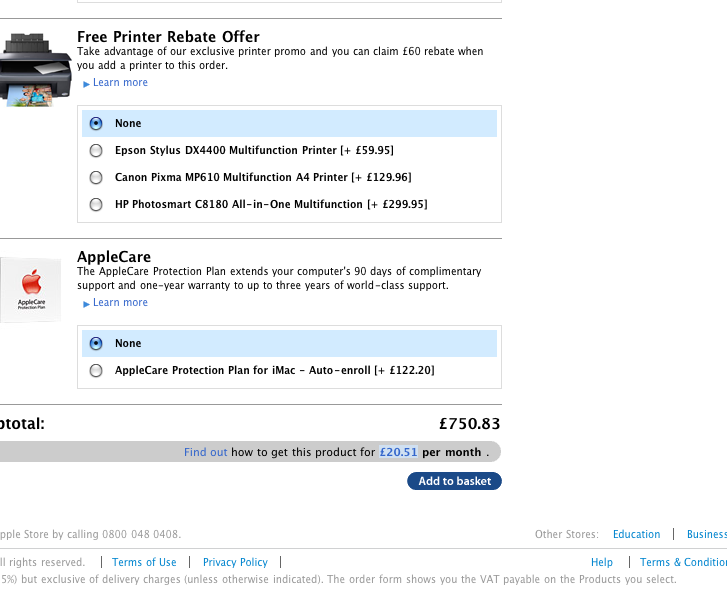Image resolution: width=727 pixels, height=604 pixels.
Task: Open the Education store link
Action: click(637, 534)
